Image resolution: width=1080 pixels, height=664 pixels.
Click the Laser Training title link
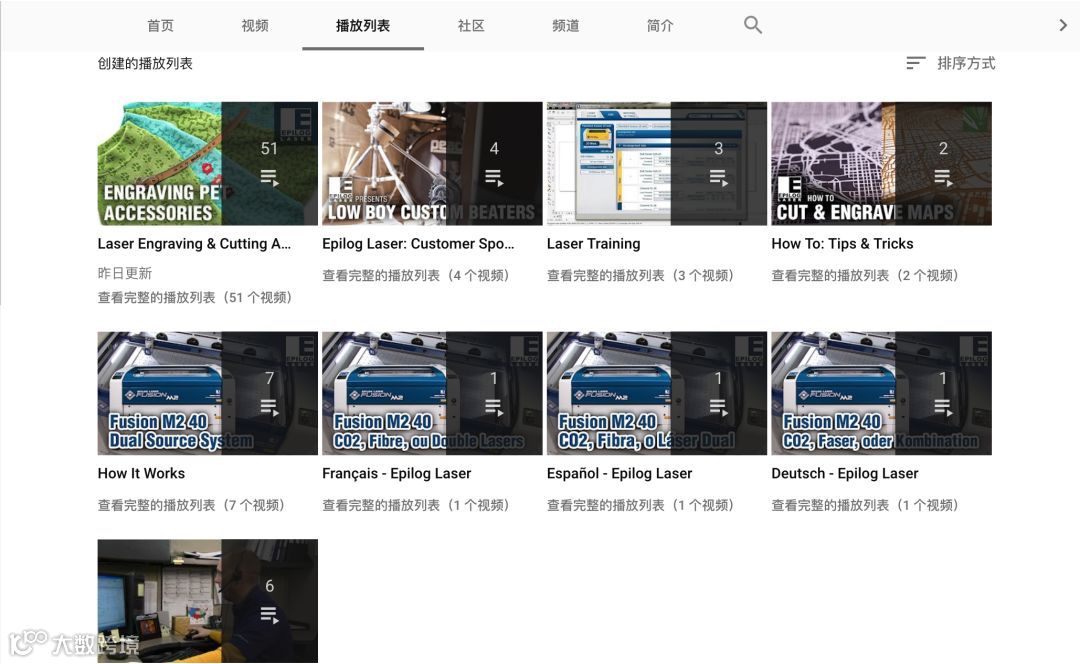(593, 244)
